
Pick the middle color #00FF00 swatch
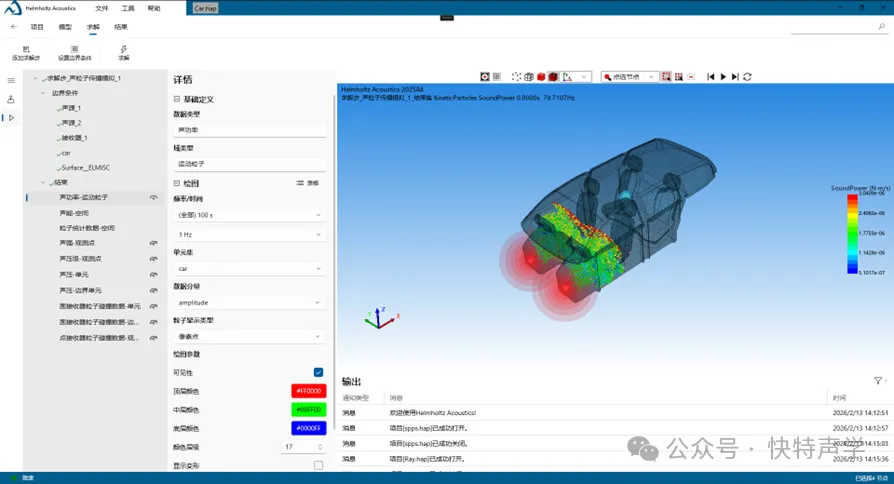pyautogui.click(x=308, y=409)
